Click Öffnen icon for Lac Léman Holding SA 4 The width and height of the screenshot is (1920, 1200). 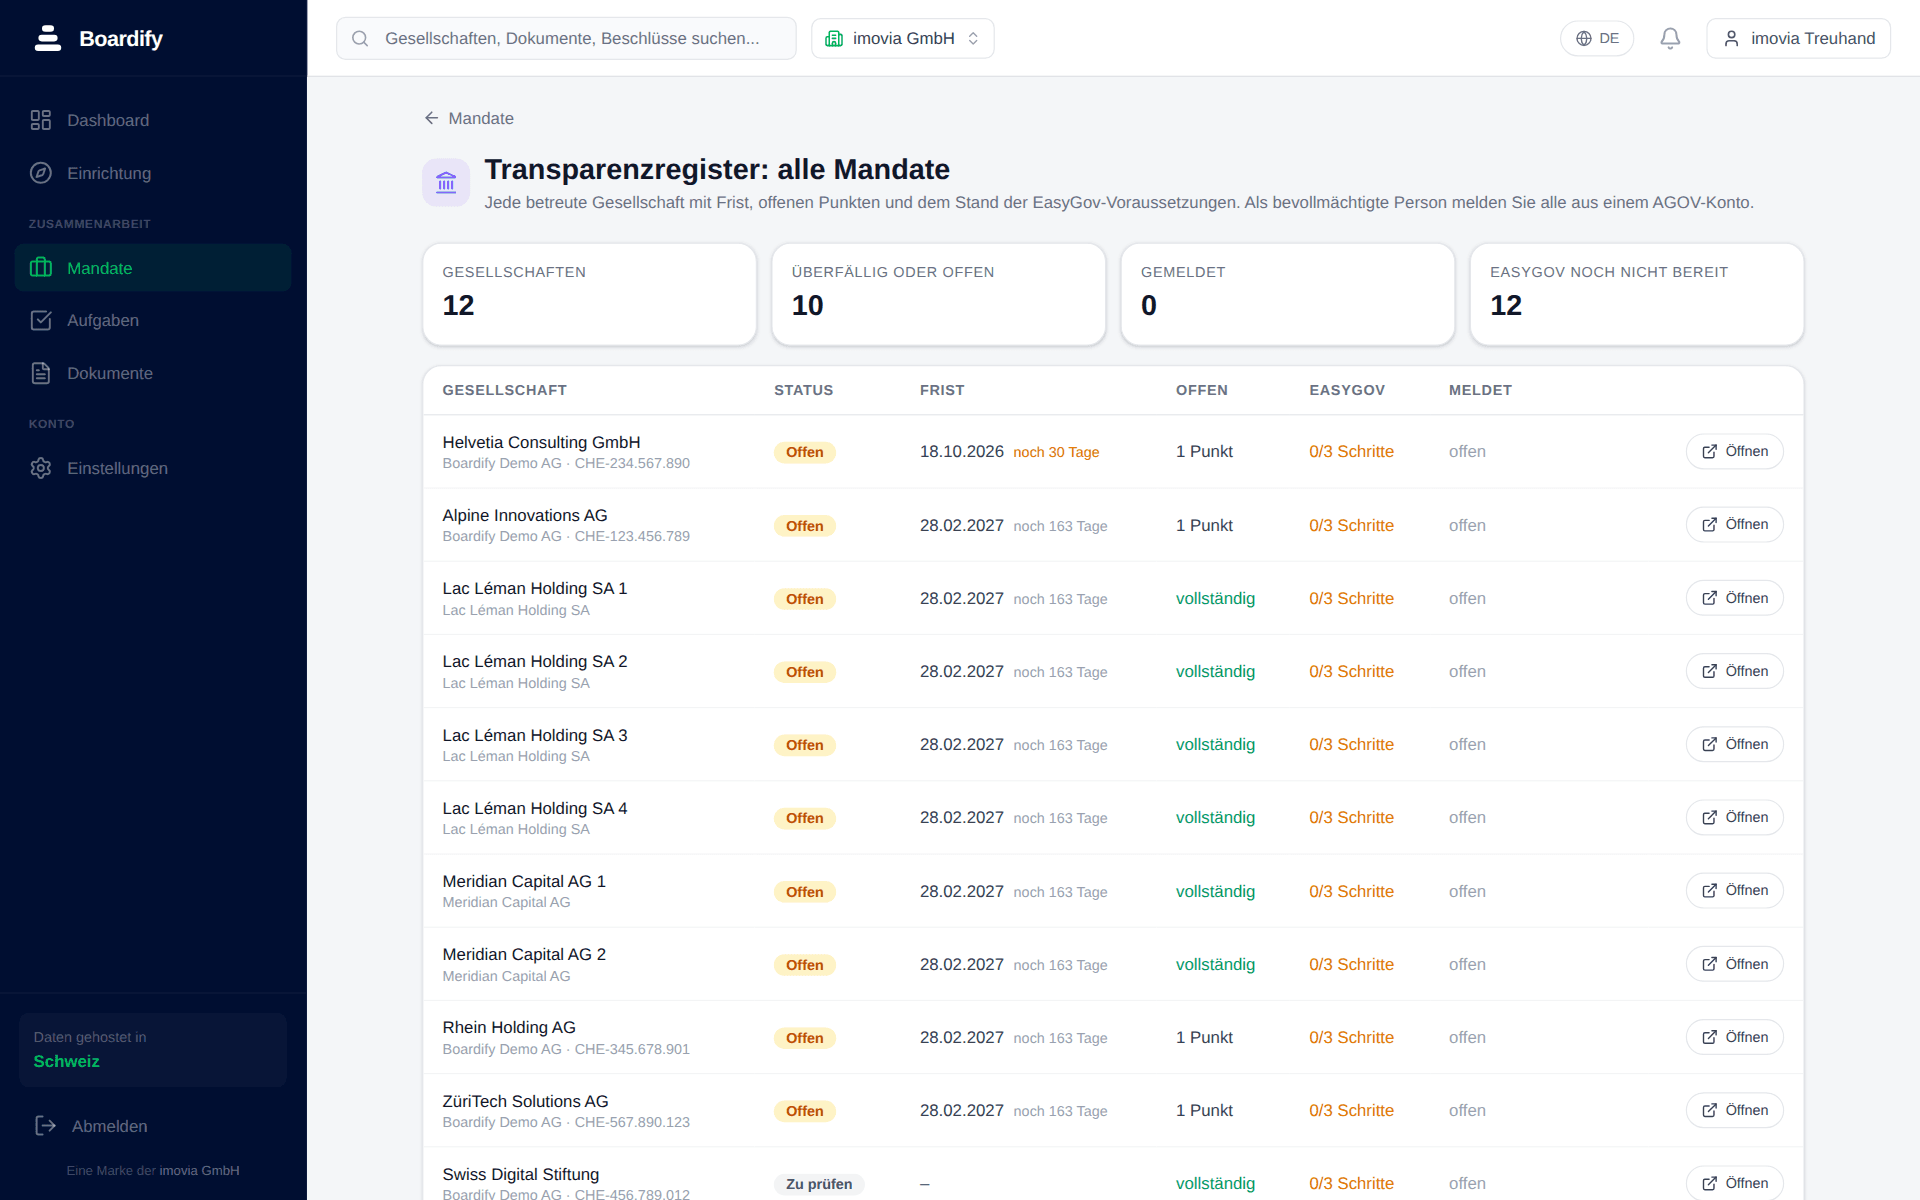pyautogui.click(x=1710, y=817)
